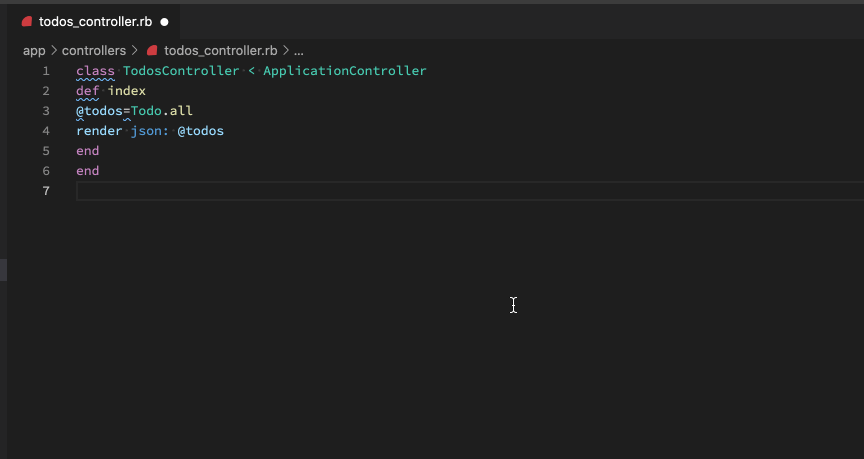Click line number 4 in the gutter
The width and height of the screenshot is (864, 459).
tap(46, 131)
